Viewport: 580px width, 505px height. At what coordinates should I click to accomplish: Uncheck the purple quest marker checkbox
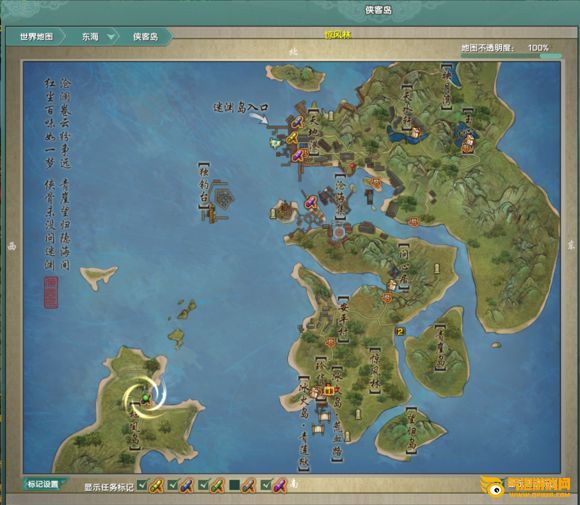(266, 485)
